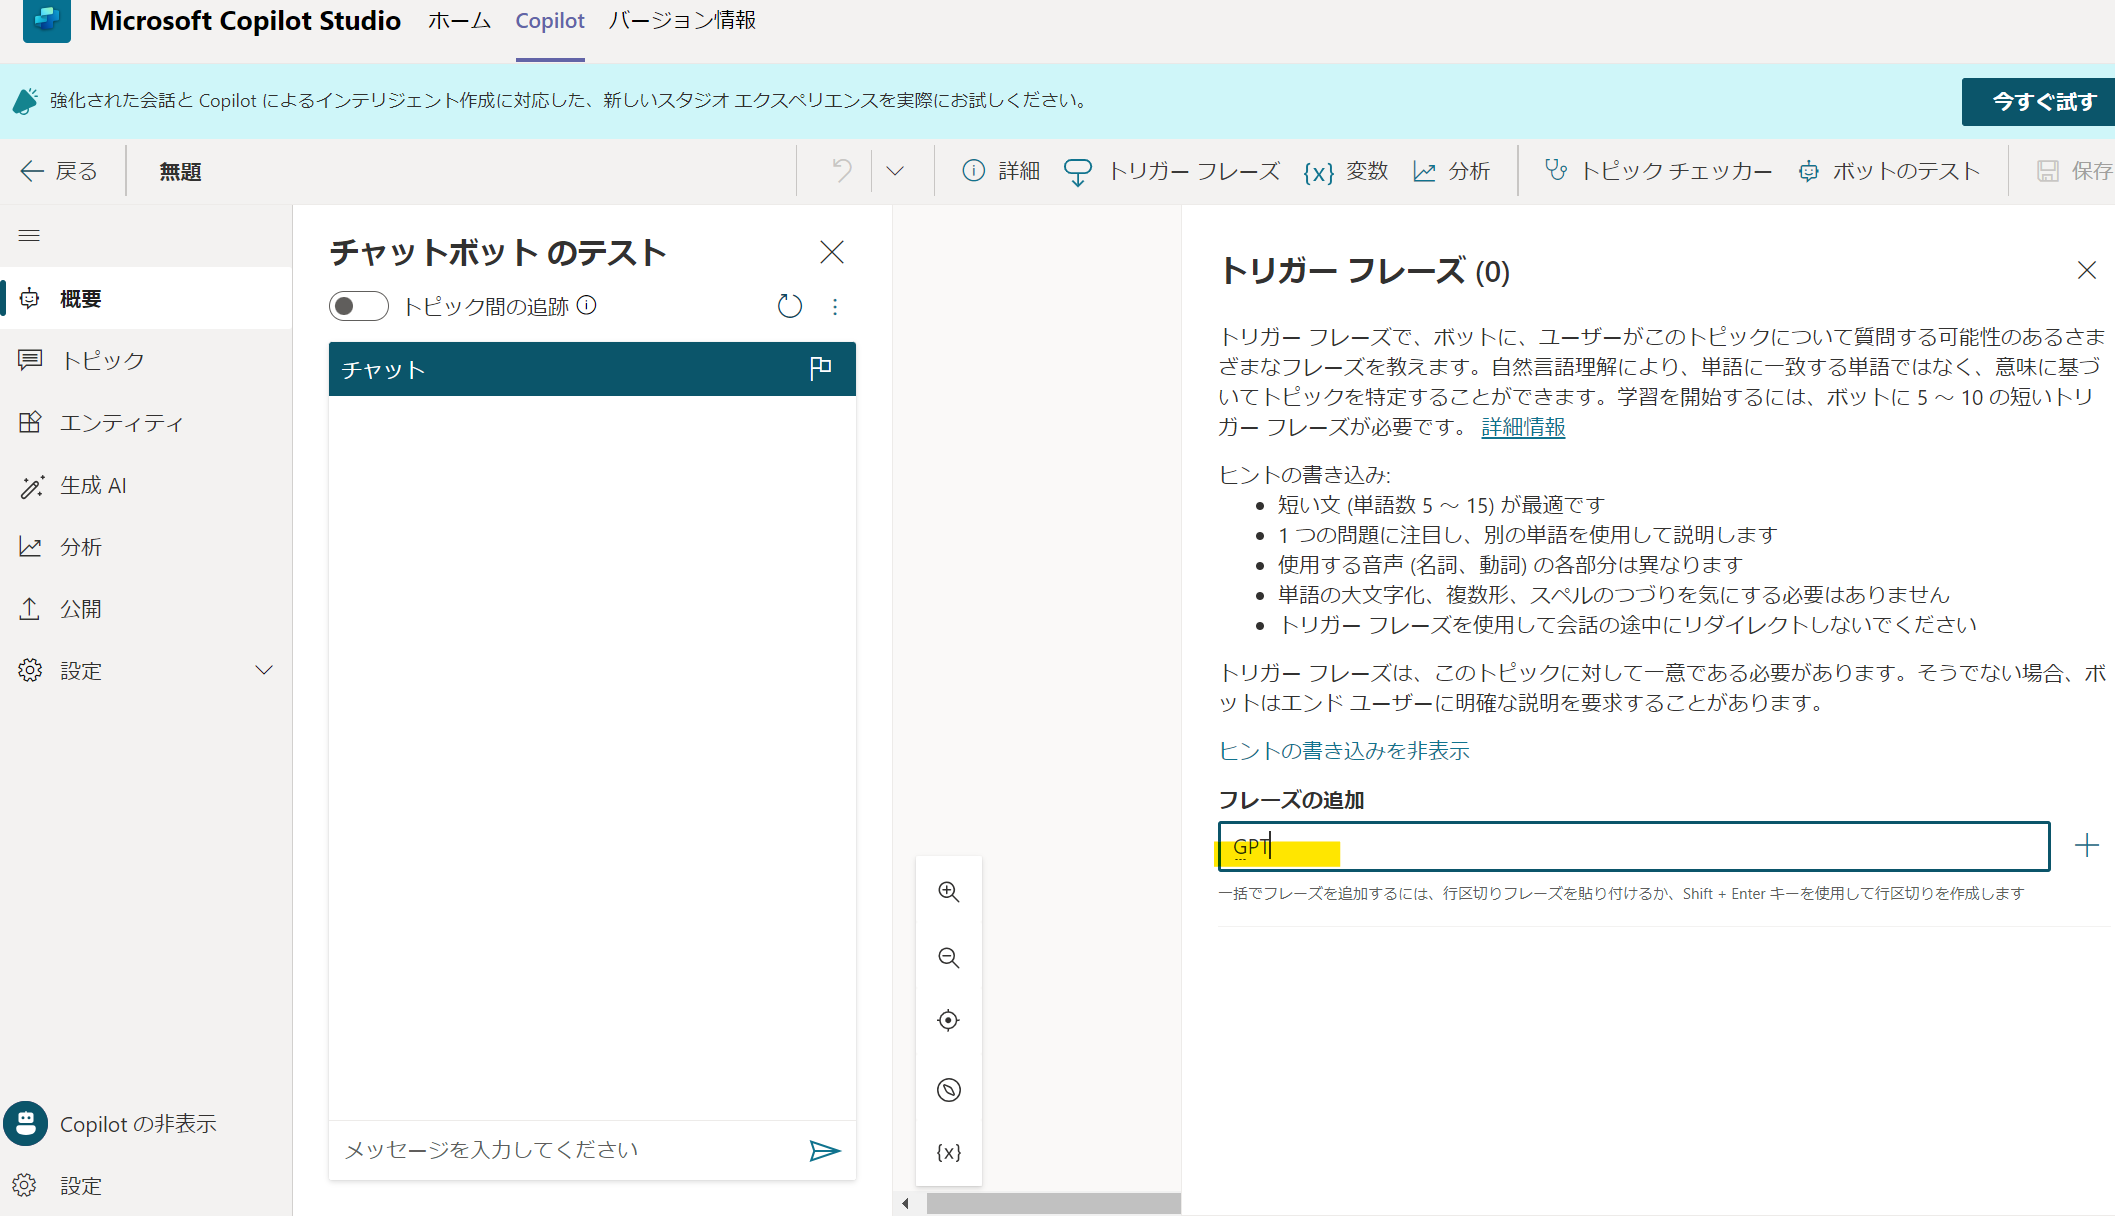
Task: Open the undo history dropdown arrow
Action: click(x=895, y=171)
